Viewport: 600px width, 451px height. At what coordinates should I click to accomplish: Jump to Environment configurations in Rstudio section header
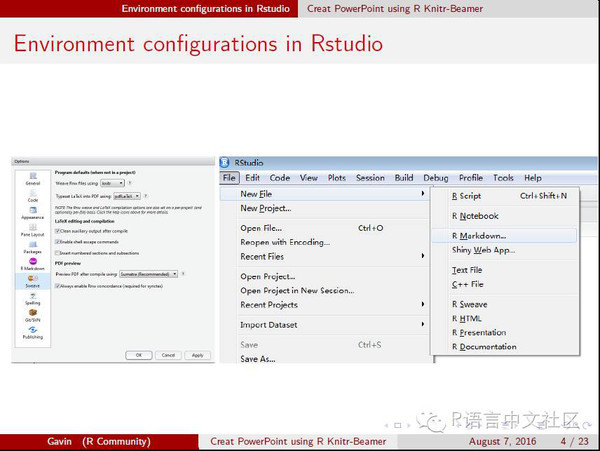pyautogui.click(x=205, y=8)
